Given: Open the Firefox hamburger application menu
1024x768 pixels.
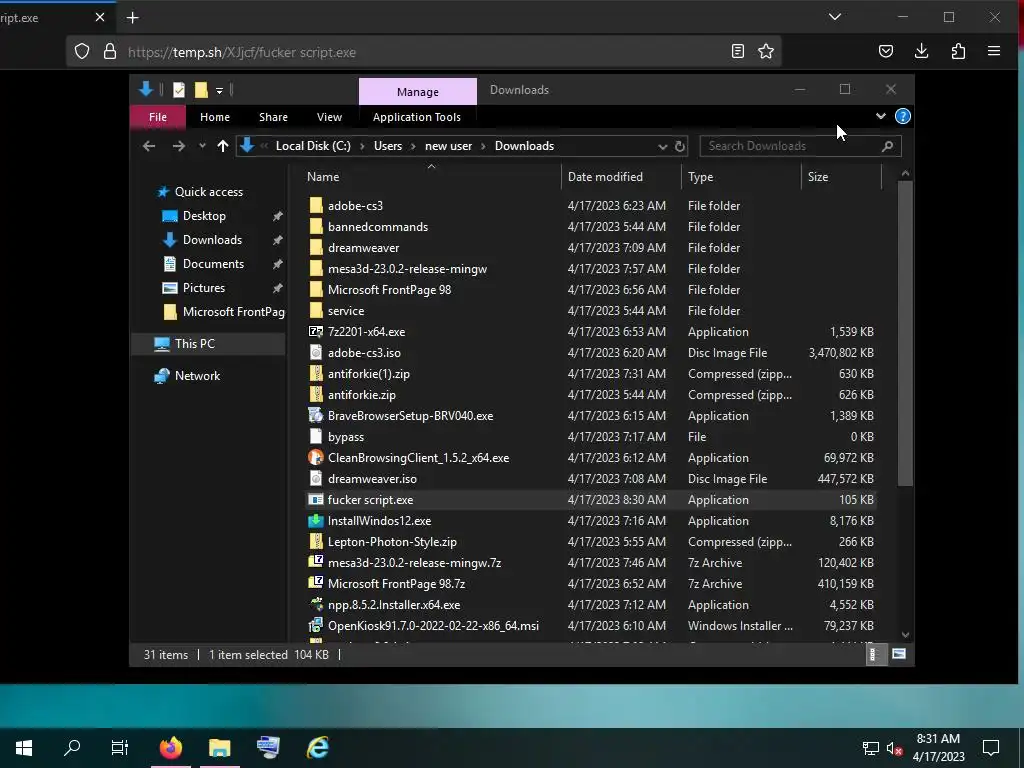Looking at the screenshot, I should point(994,51).
